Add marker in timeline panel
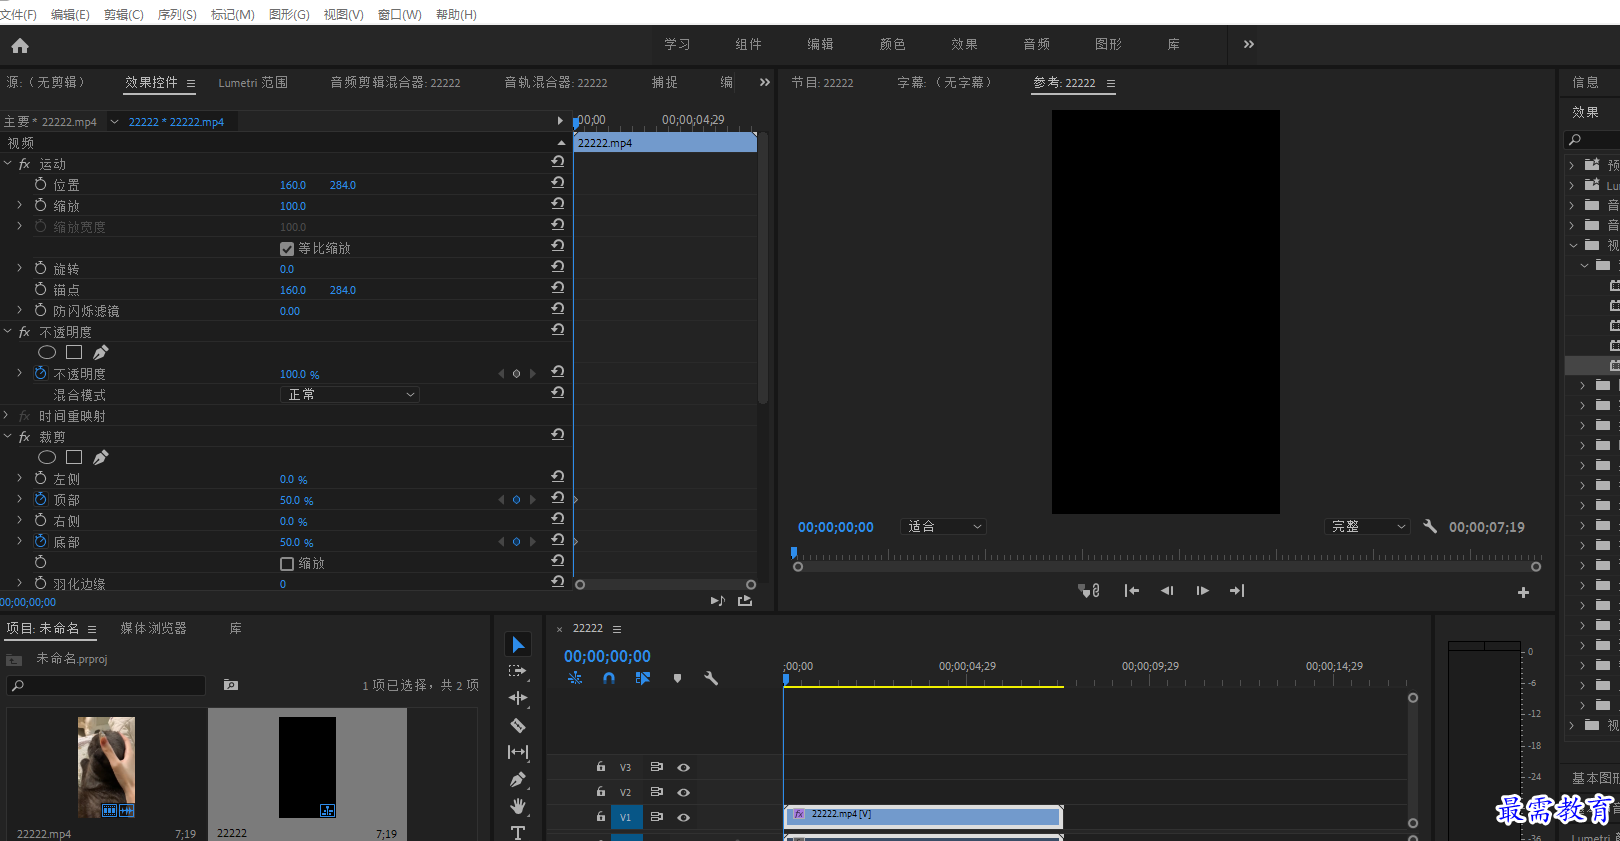Image resolution: width=1620 pixels, height=841 pixels. 677,678
